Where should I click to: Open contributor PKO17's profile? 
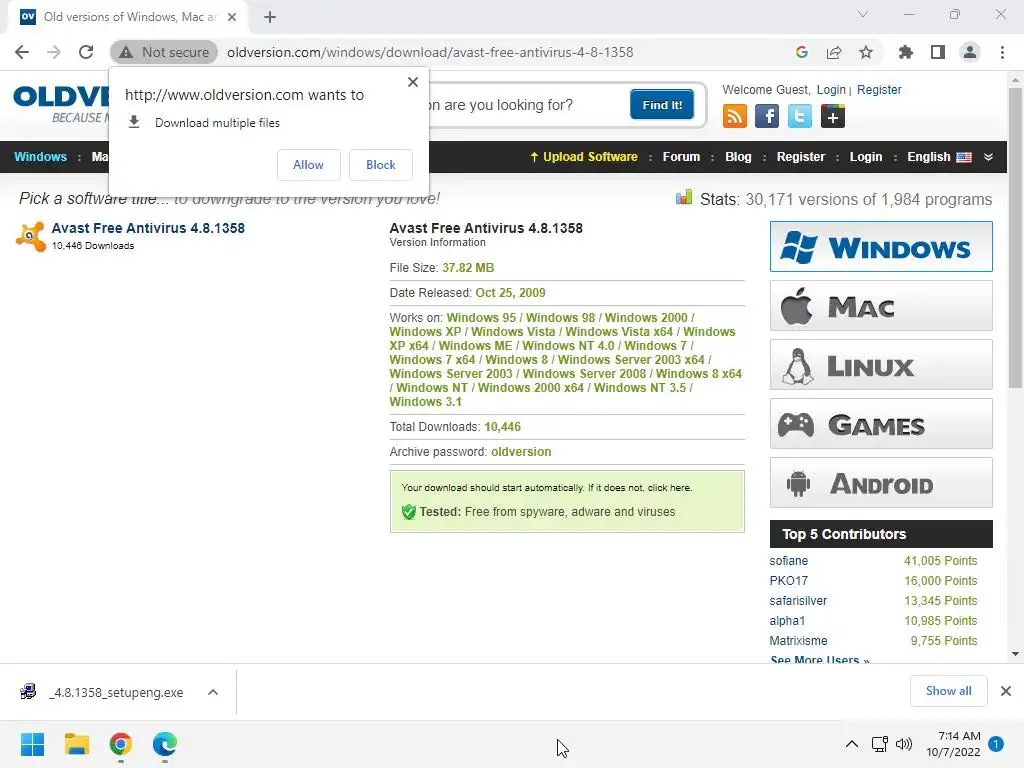[788, 581]
